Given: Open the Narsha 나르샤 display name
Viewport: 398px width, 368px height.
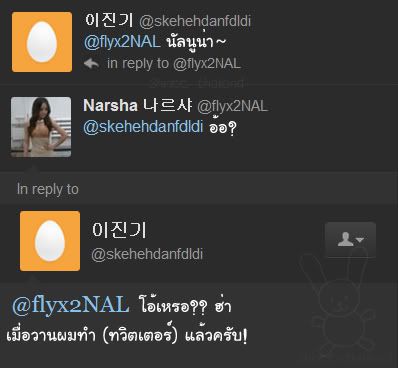Looking at the screenshot, I should 138,106.
